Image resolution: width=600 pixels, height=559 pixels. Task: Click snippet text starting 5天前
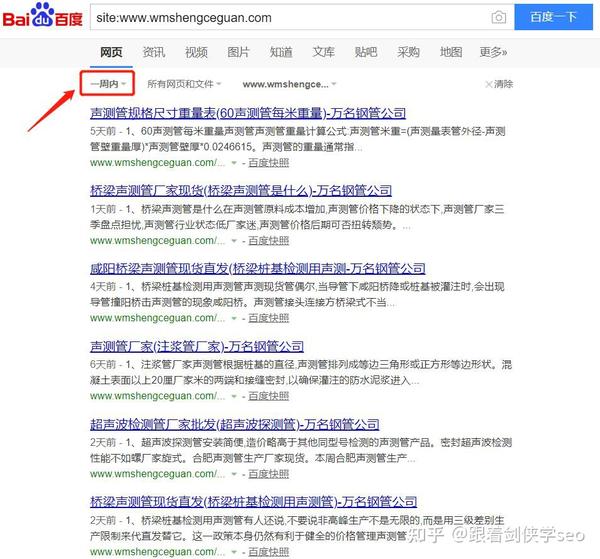point(298,139)
